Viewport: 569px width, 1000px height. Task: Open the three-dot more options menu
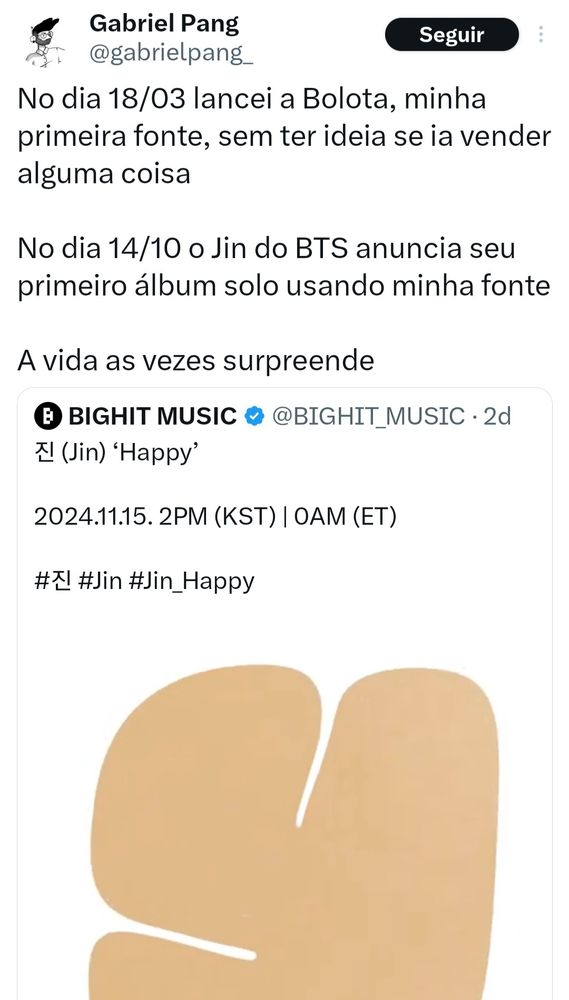click(x=541, y=34)
